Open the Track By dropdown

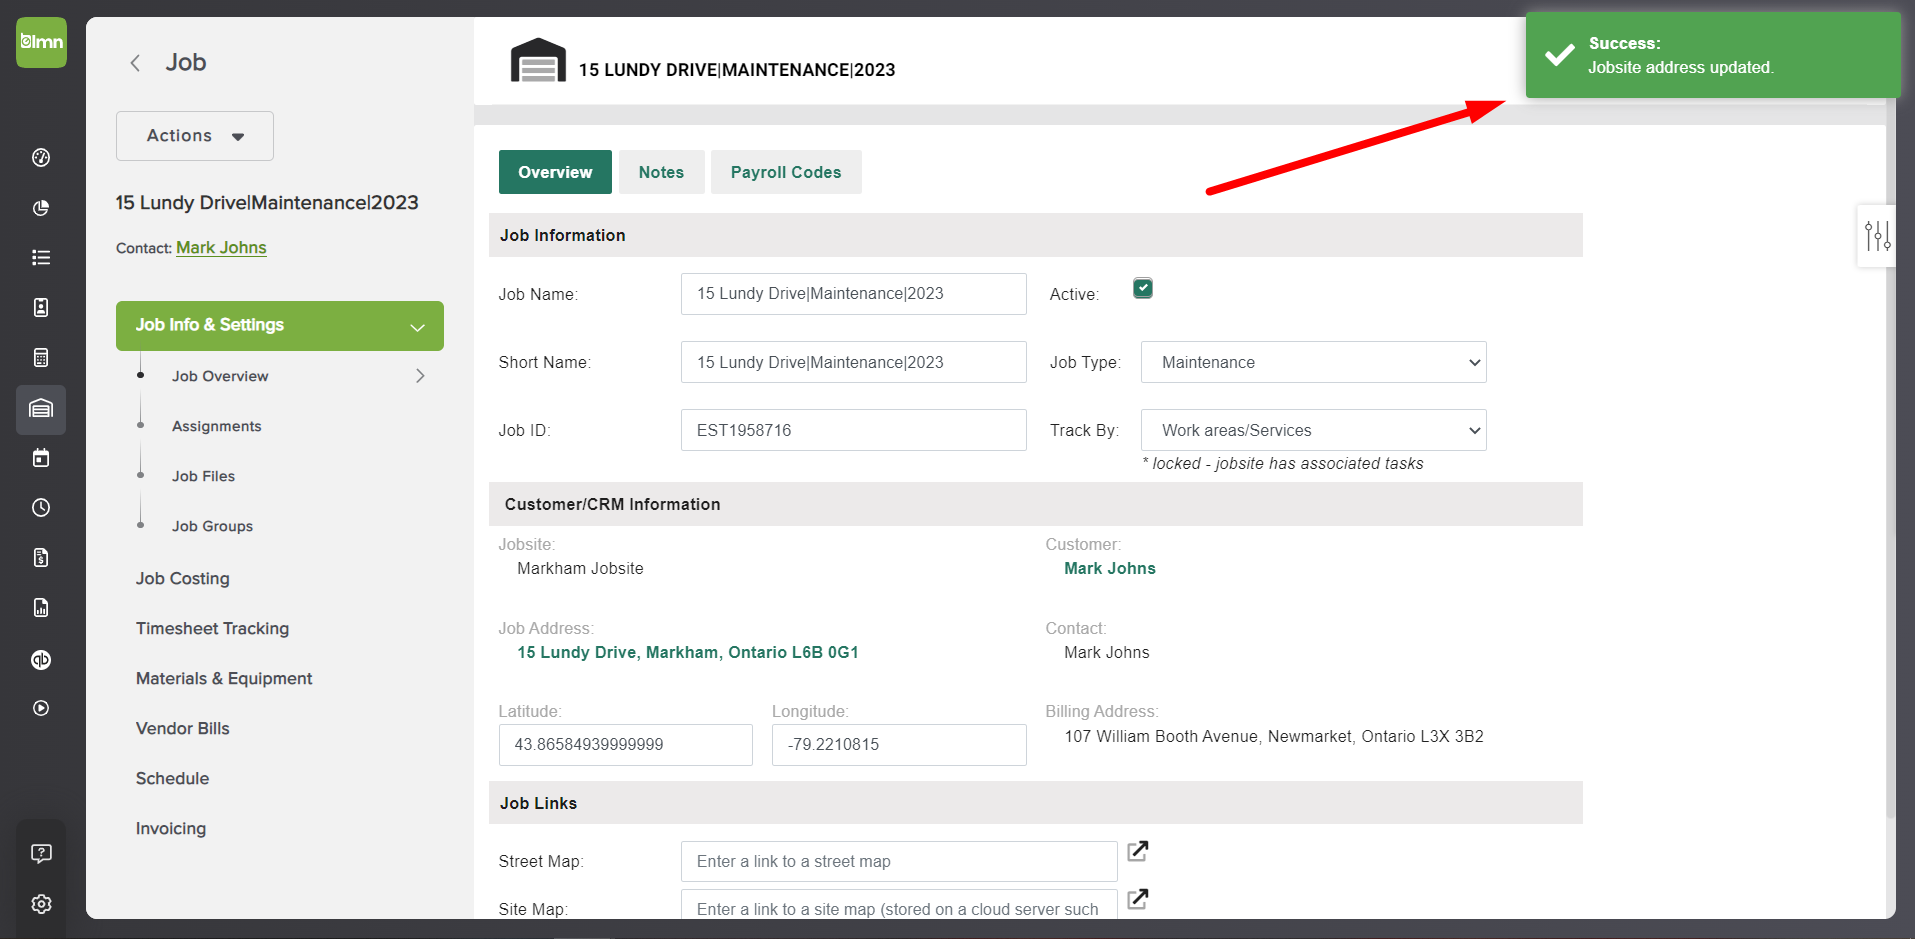coord(1313,430)
